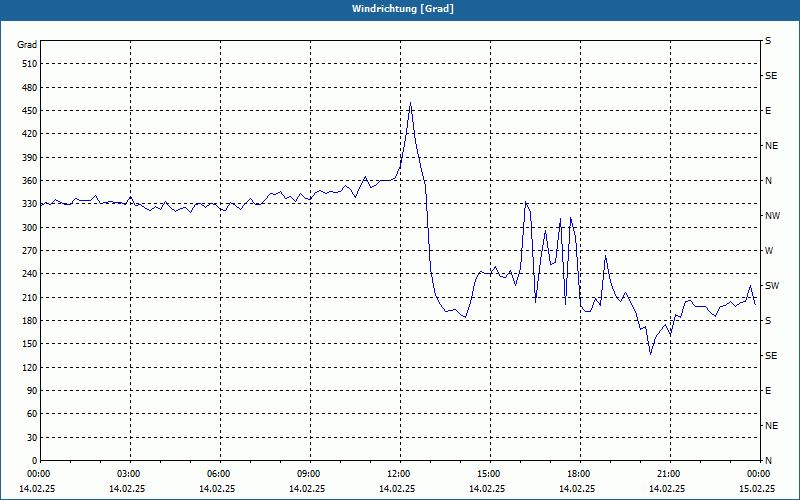
Task: Click the 06:00 time label
Action: 220,474
